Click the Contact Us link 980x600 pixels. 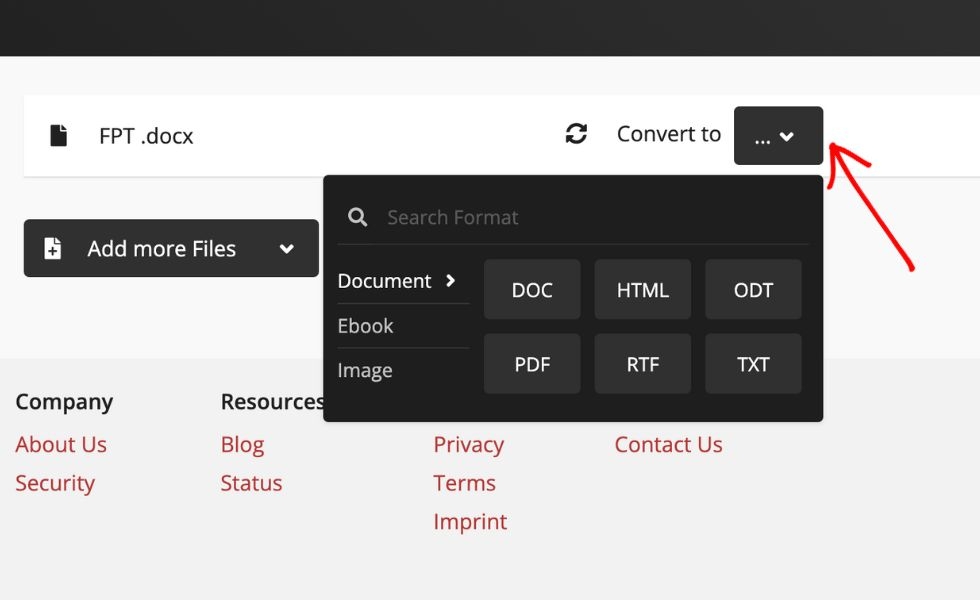coord(668,444)
